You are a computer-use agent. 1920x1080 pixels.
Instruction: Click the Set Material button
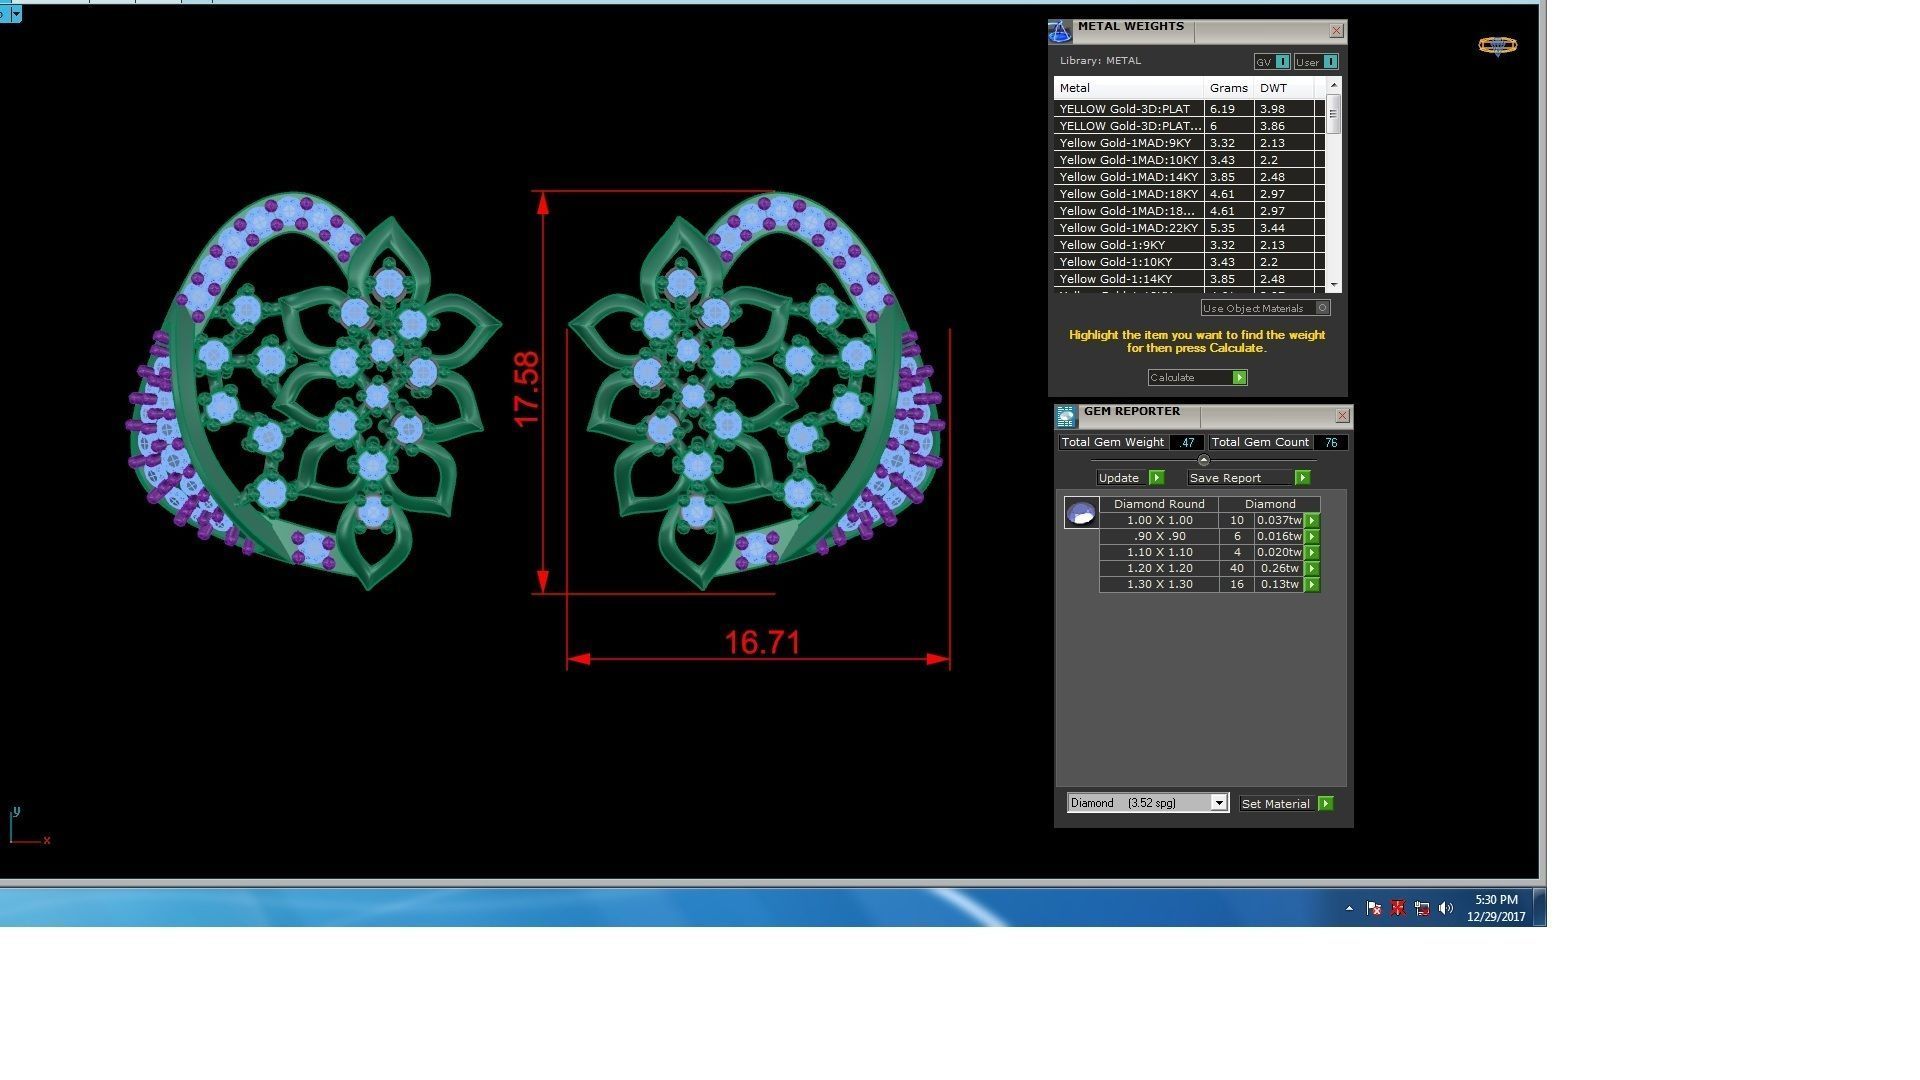[1275, 804]
